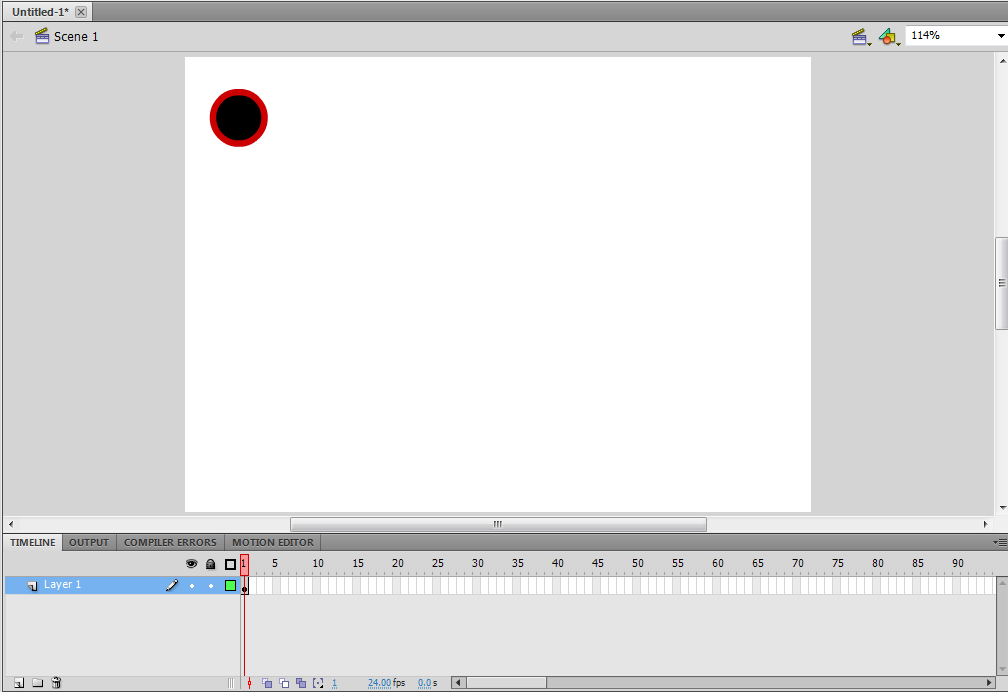This screenshot has width=1008, height=692.
Task: Click the 24.00 fps frame rate value
Action: (x=379, y=683)
